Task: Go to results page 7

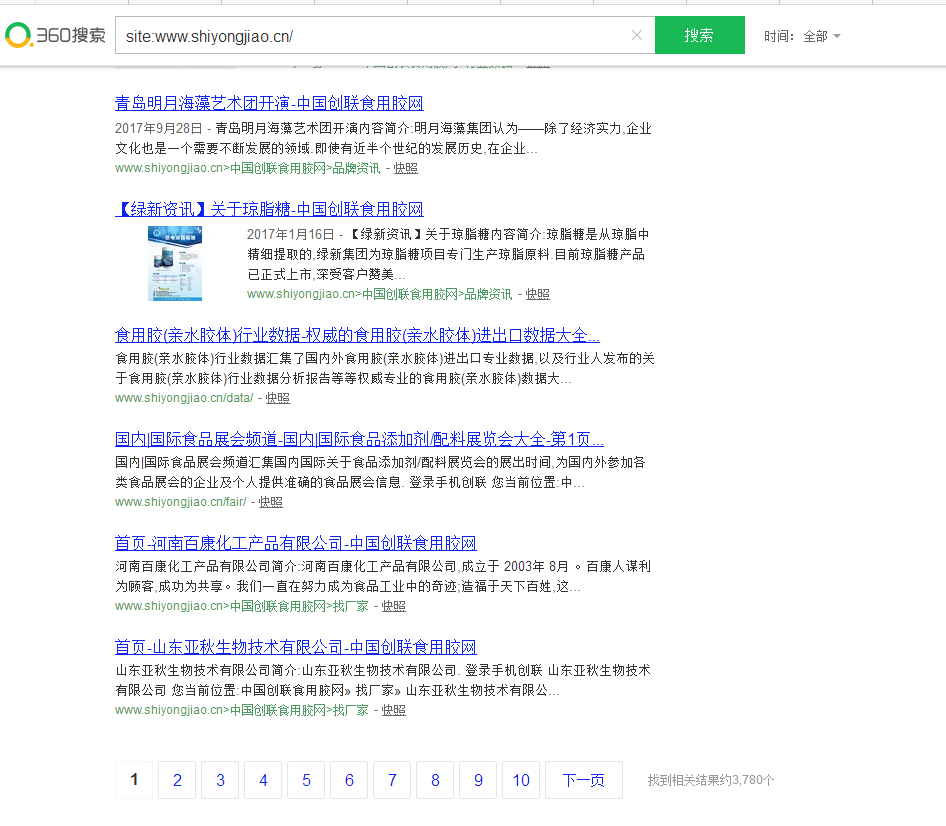Action: (x=392, y=780)
